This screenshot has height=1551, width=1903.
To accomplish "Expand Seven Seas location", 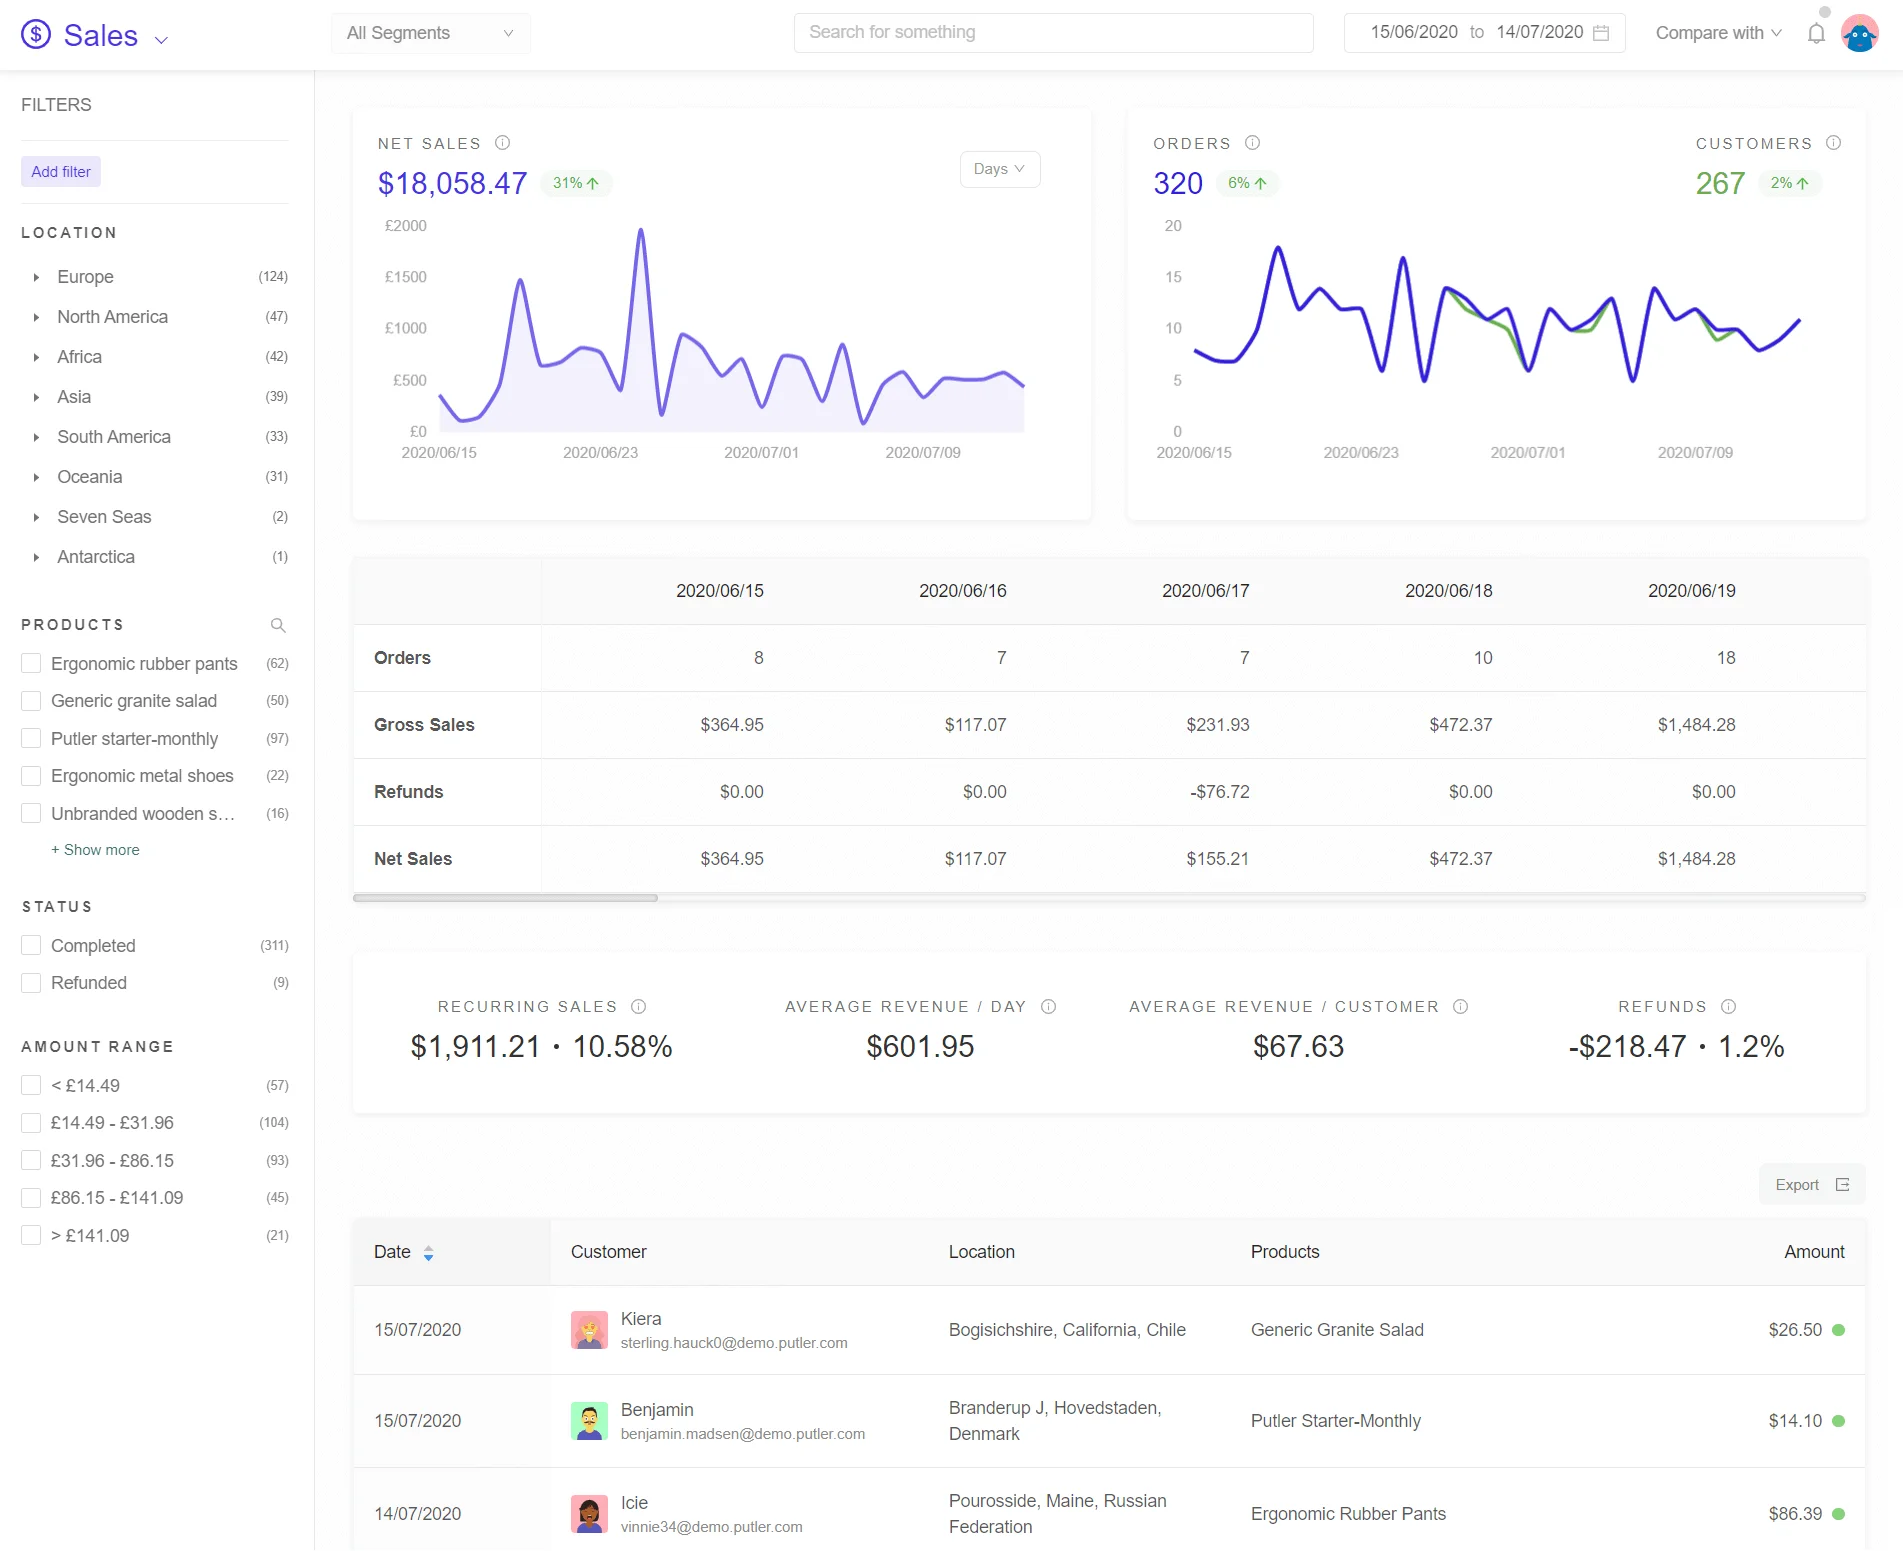I will click(36, 517).
